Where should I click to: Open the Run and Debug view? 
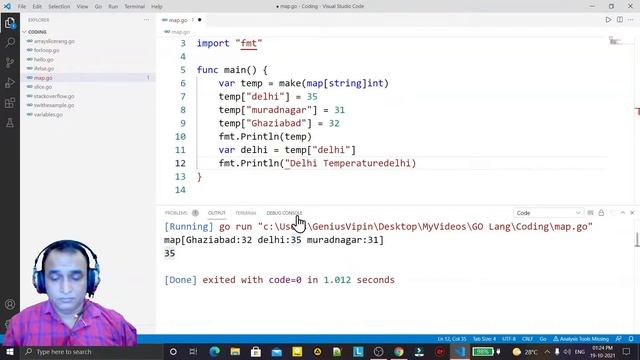[10, 82]
